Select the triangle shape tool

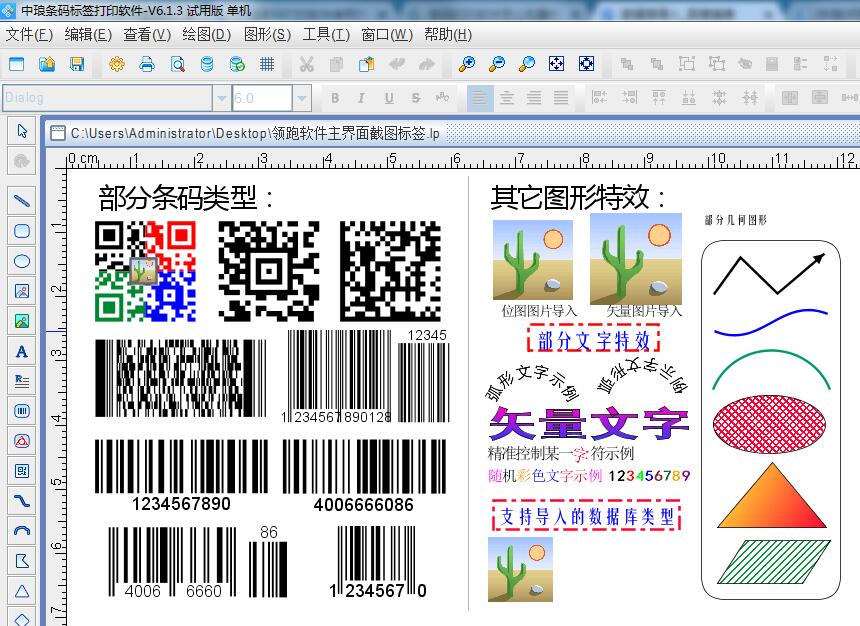click(x=22, y=591)
